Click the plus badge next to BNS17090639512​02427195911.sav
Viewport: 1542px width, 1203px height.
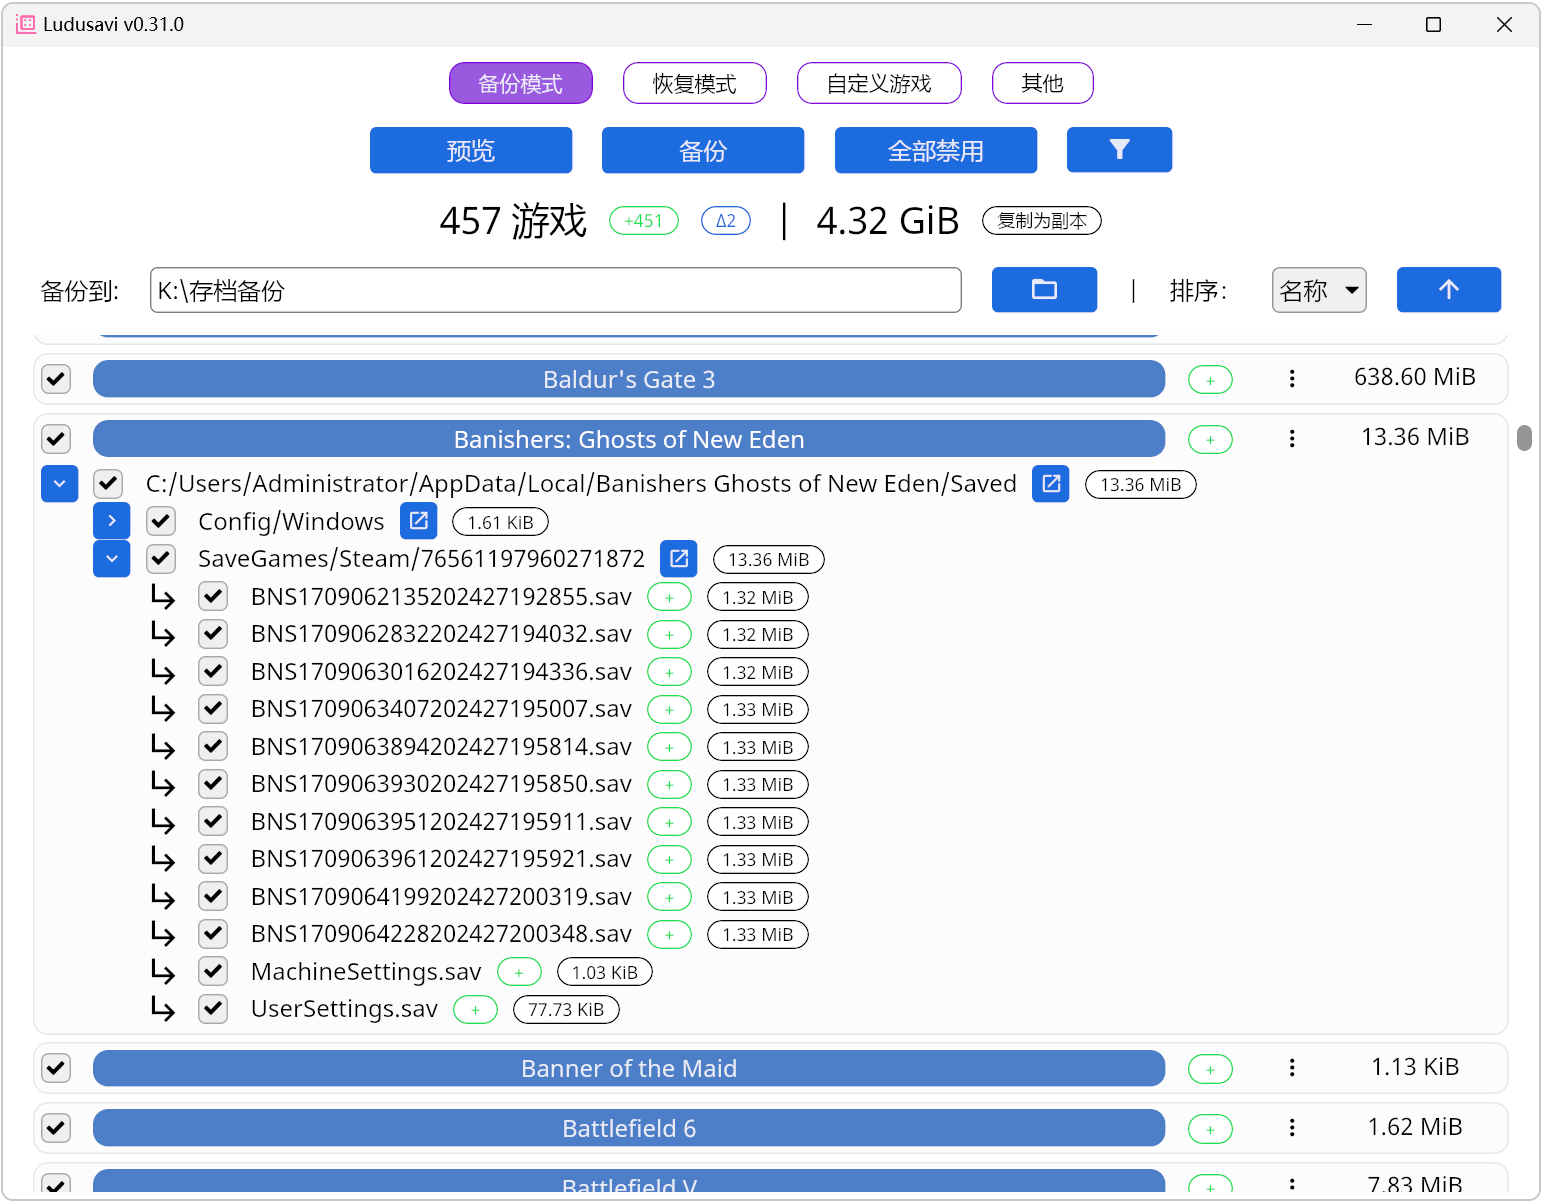pos(669,823)
